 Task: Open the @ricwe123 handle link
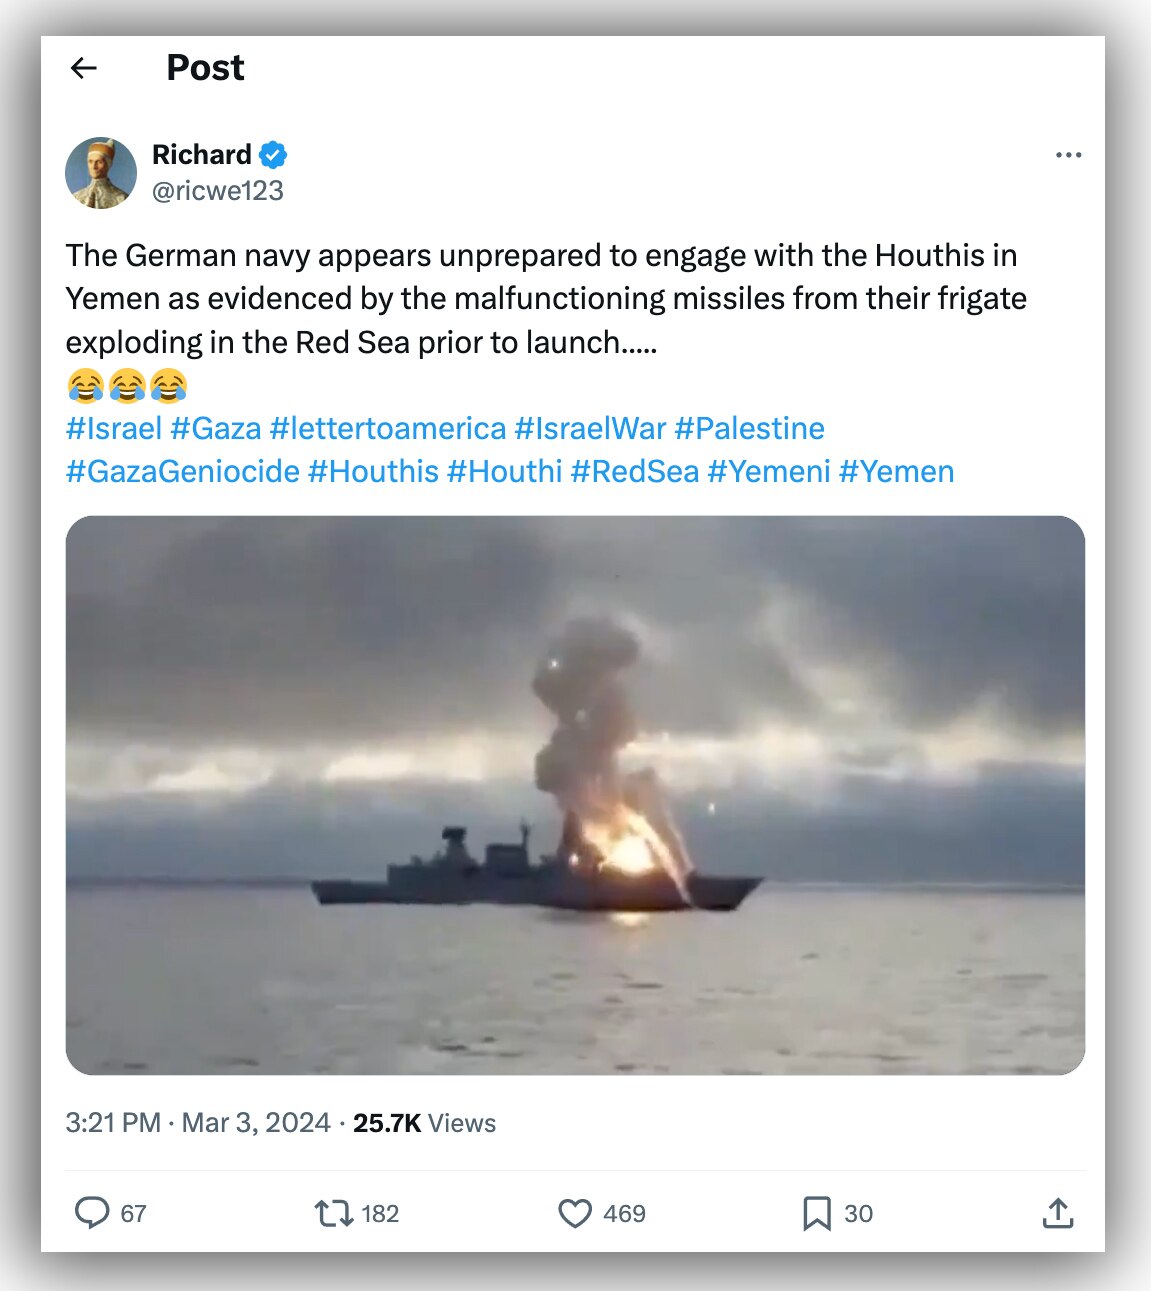(x=218, y=191)
